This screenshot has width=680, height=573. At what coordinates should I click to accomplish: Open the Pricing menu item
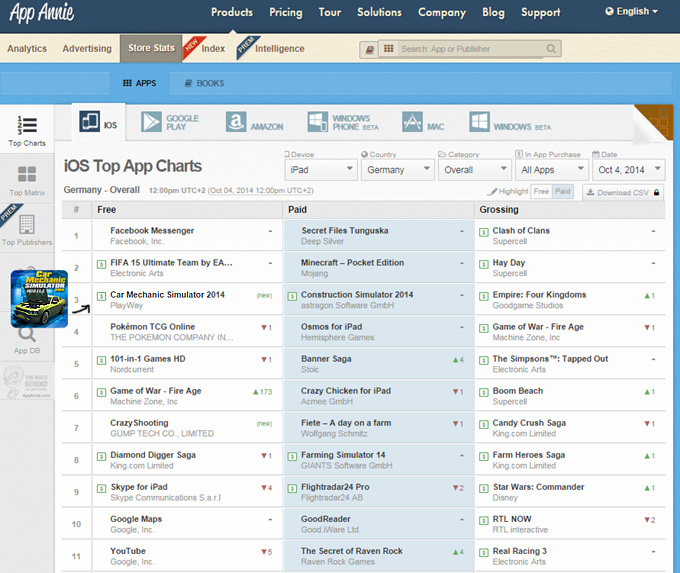[286, 12]
